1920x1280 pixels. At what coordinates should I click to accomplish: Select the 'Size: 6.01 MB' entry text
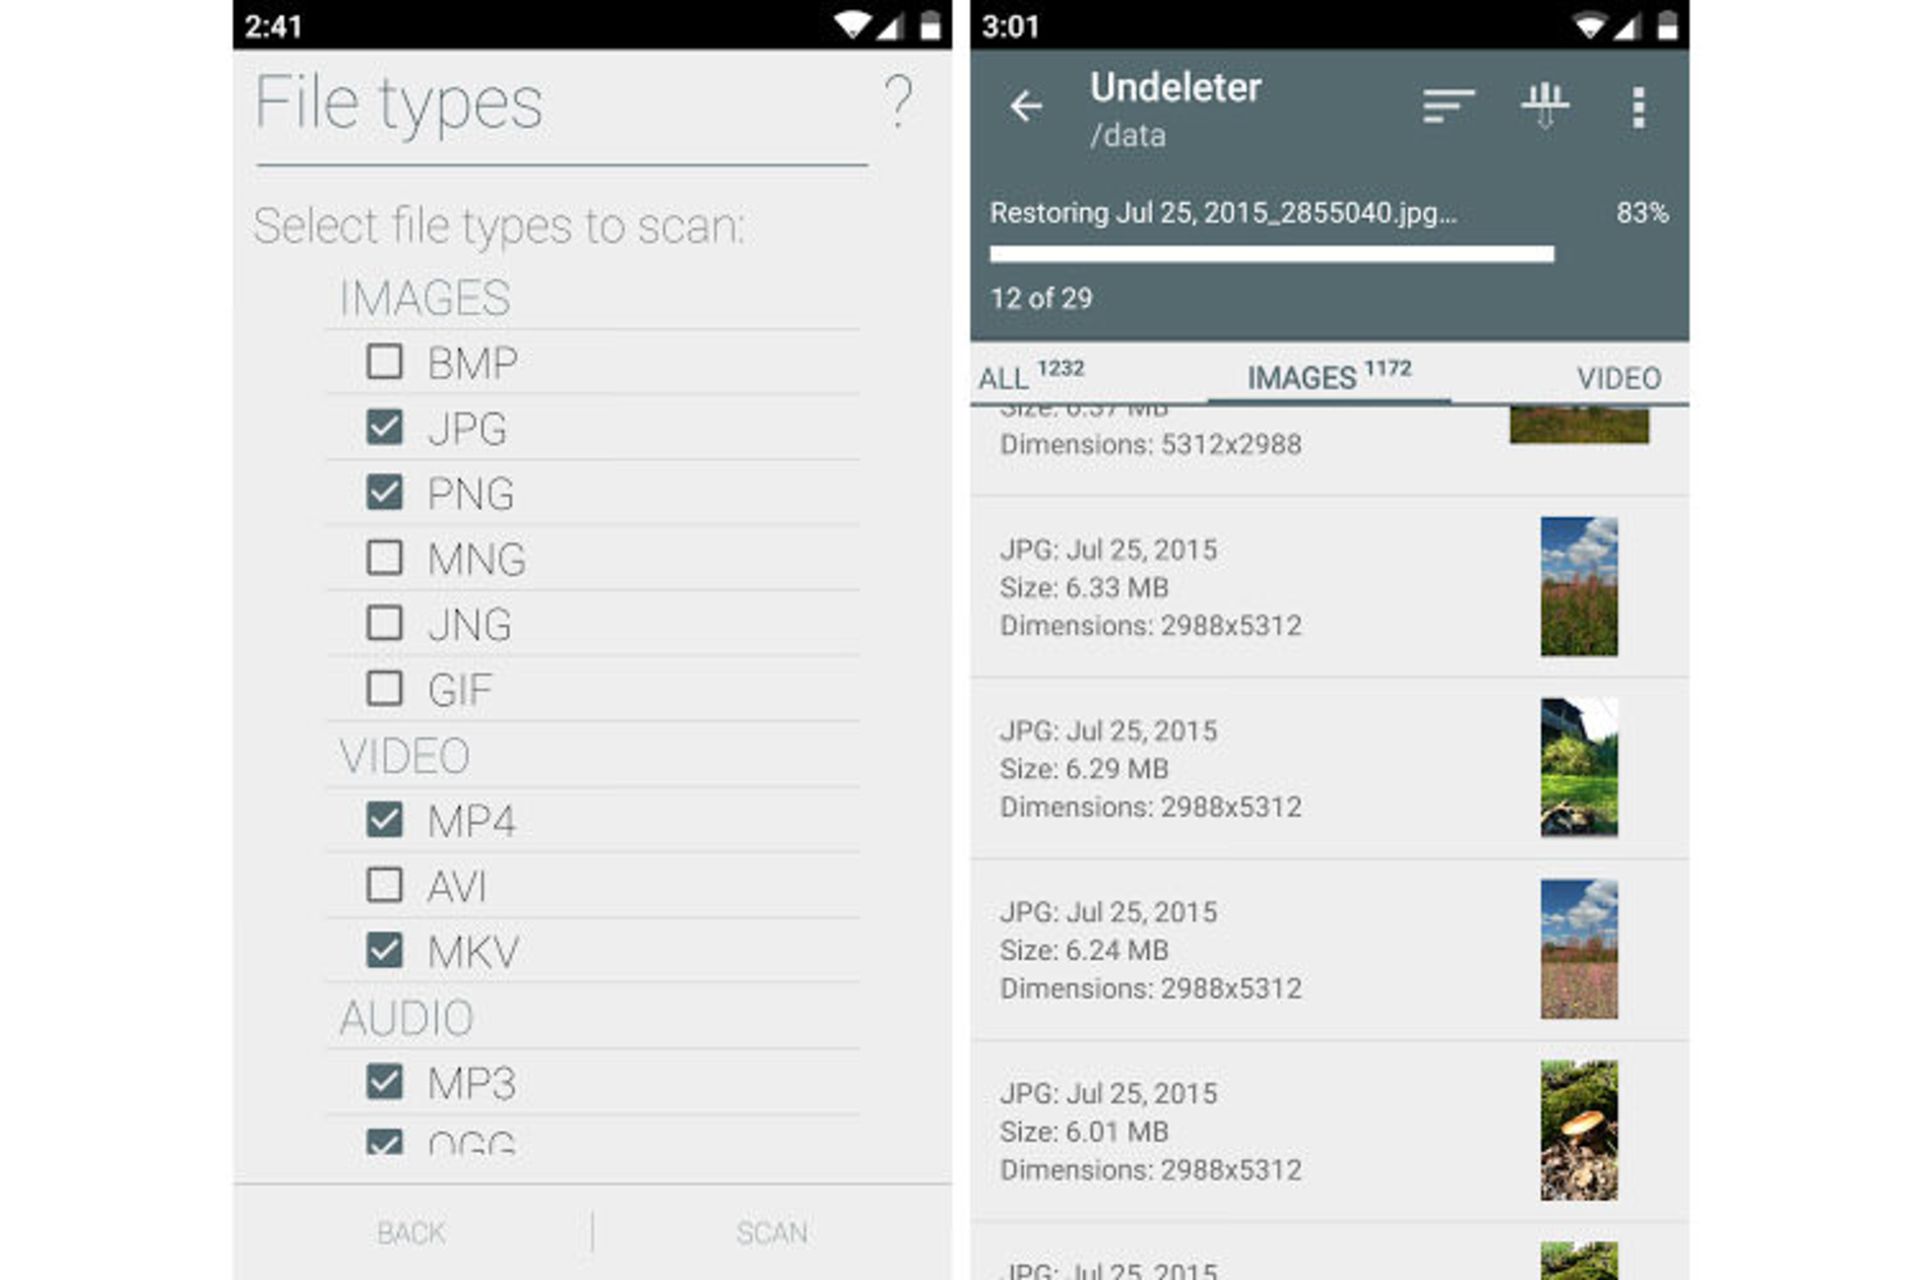point(1084,1132)
